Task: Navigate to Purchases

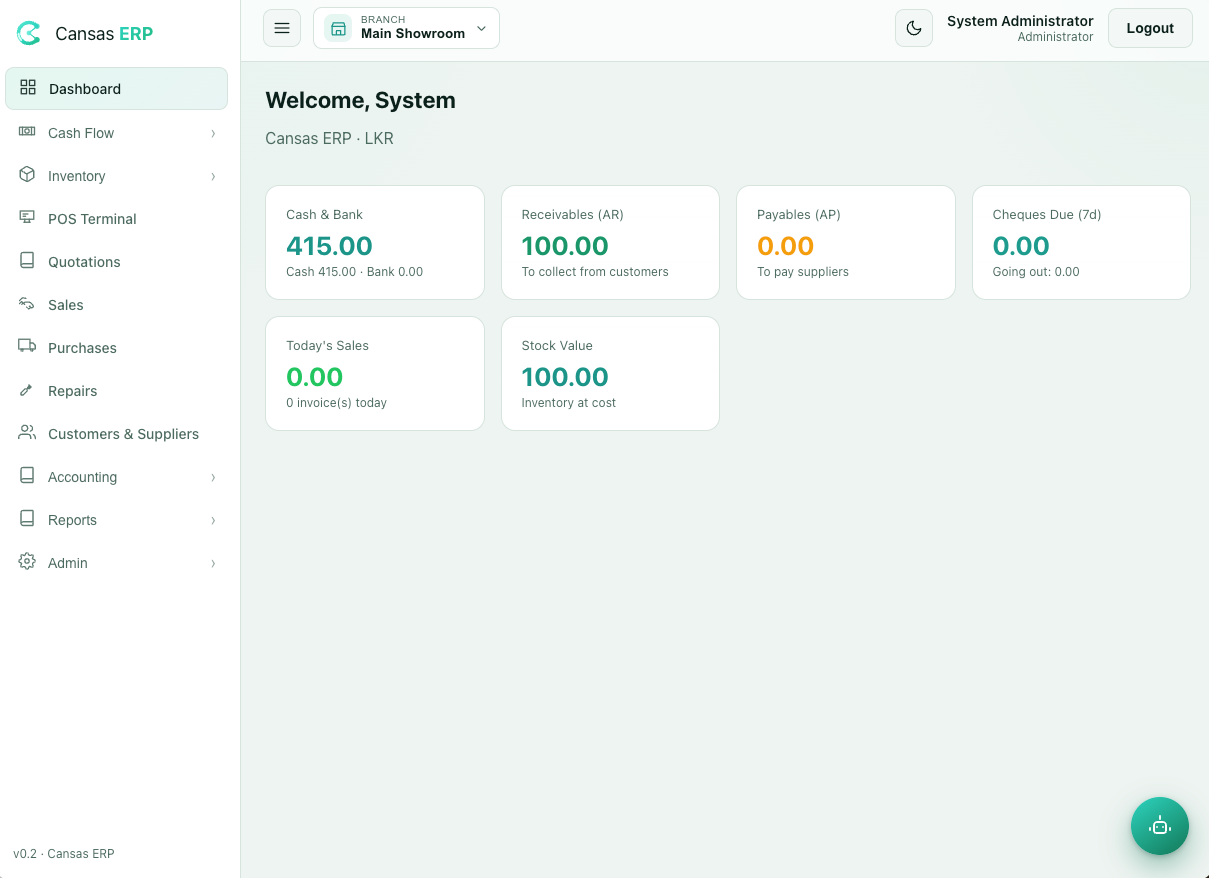Action: tap(116, 348)
